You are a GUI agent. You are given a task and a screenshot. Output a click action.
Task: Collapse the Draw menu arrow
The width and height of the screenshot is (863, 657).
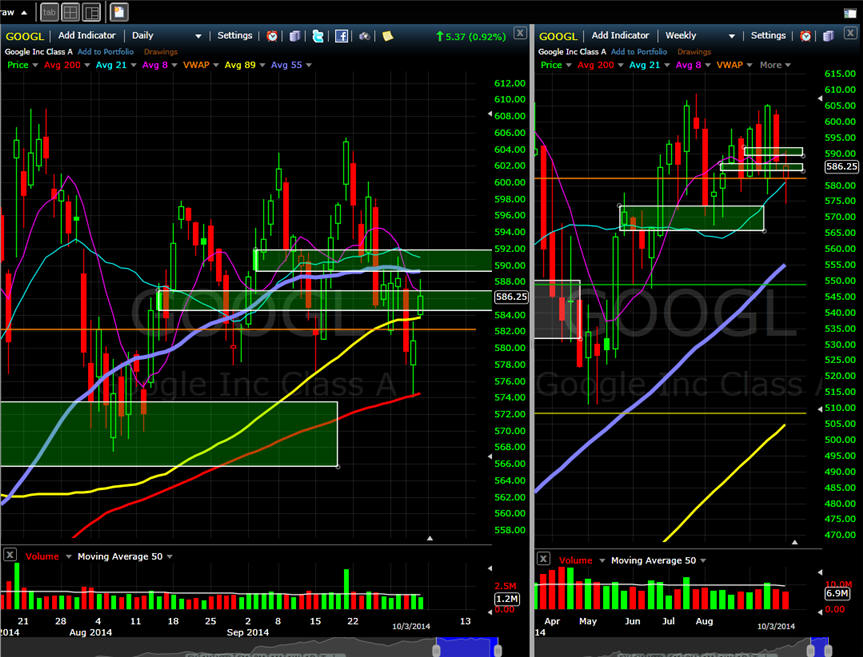point(24,12)
